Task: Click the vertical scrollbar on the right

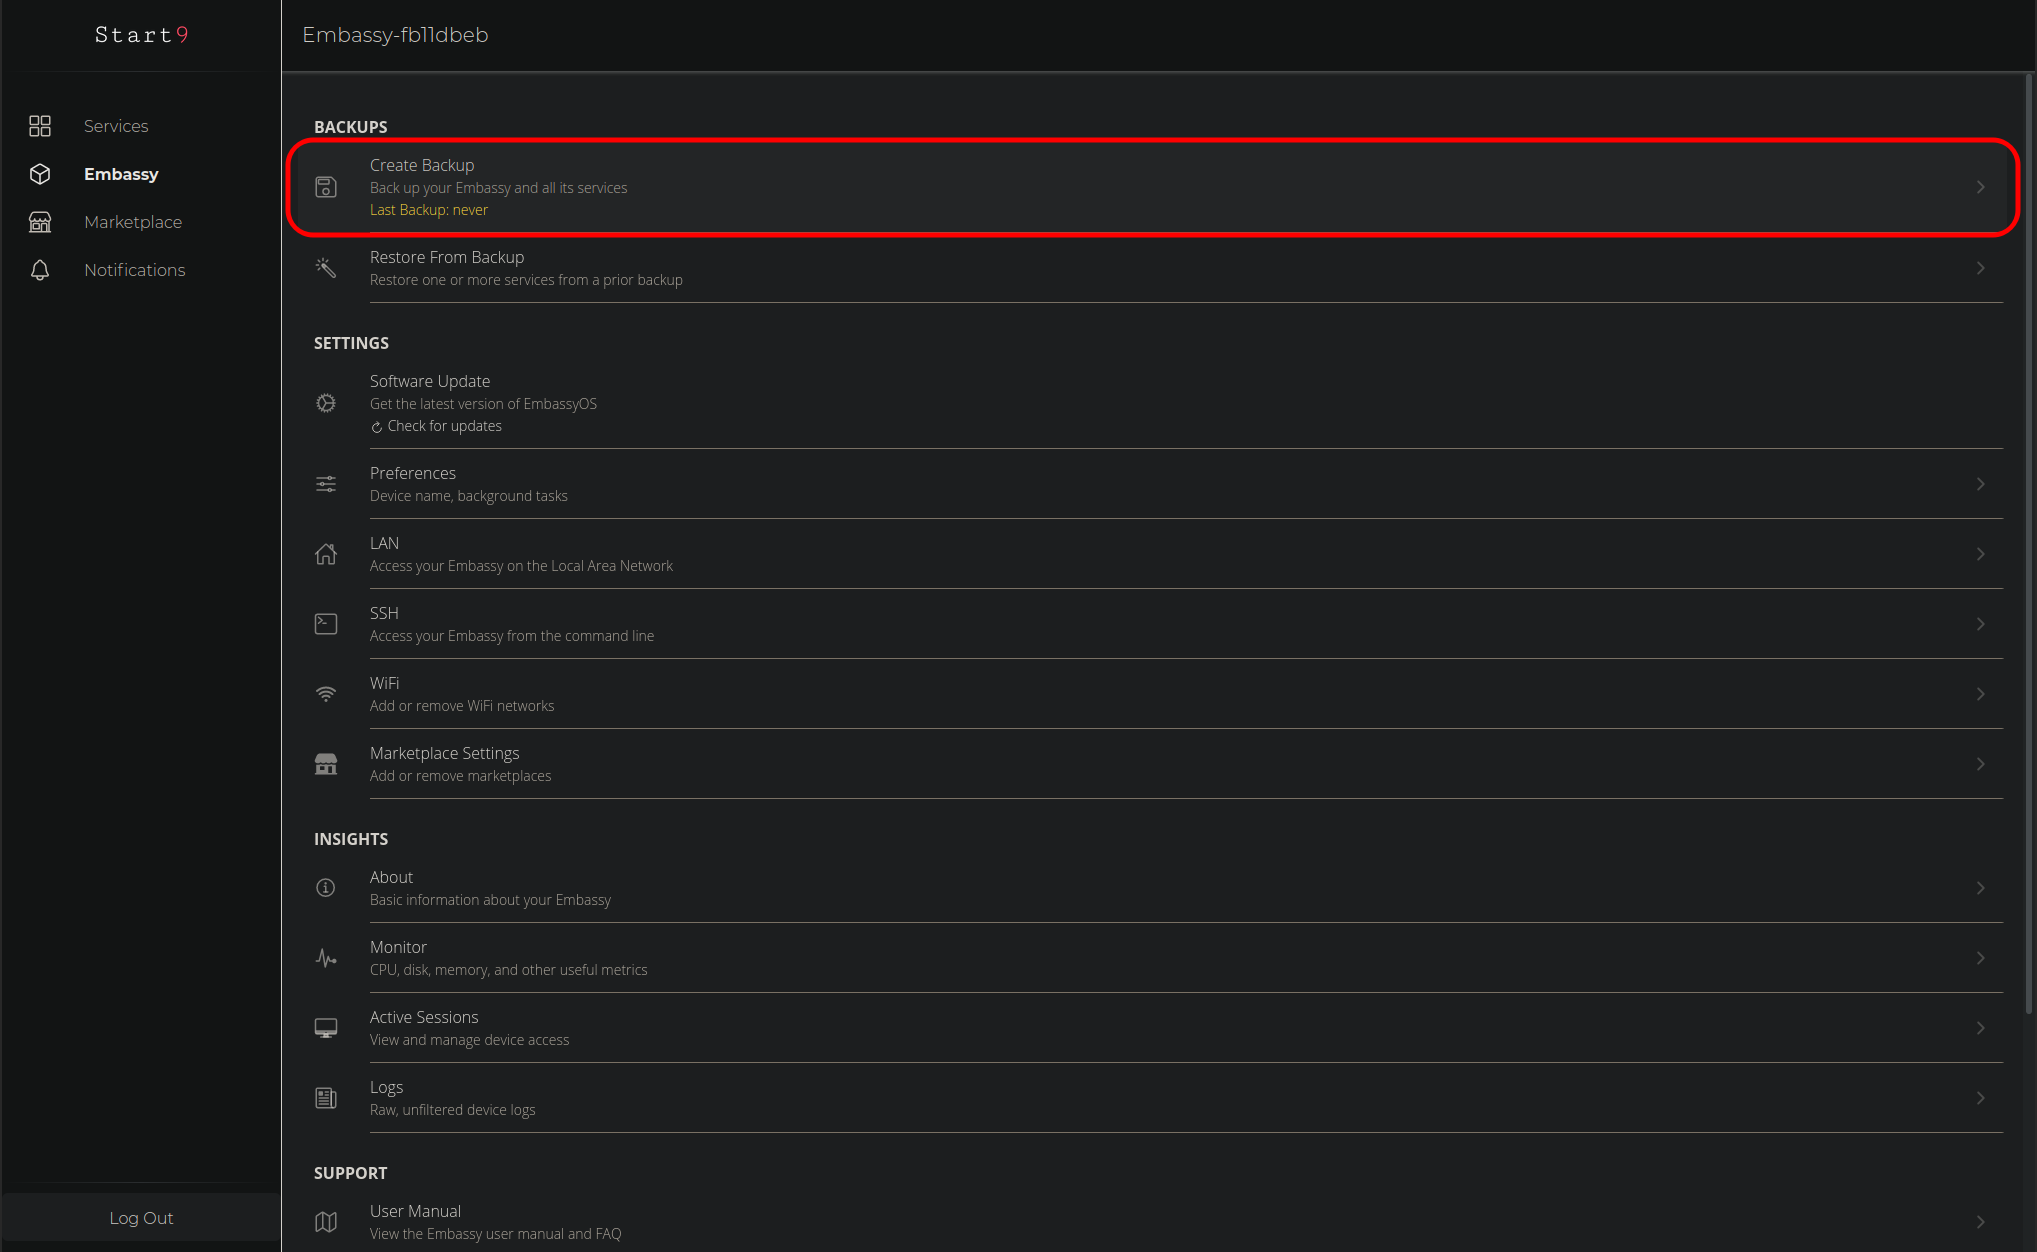Action: [x=2029, y=540]
